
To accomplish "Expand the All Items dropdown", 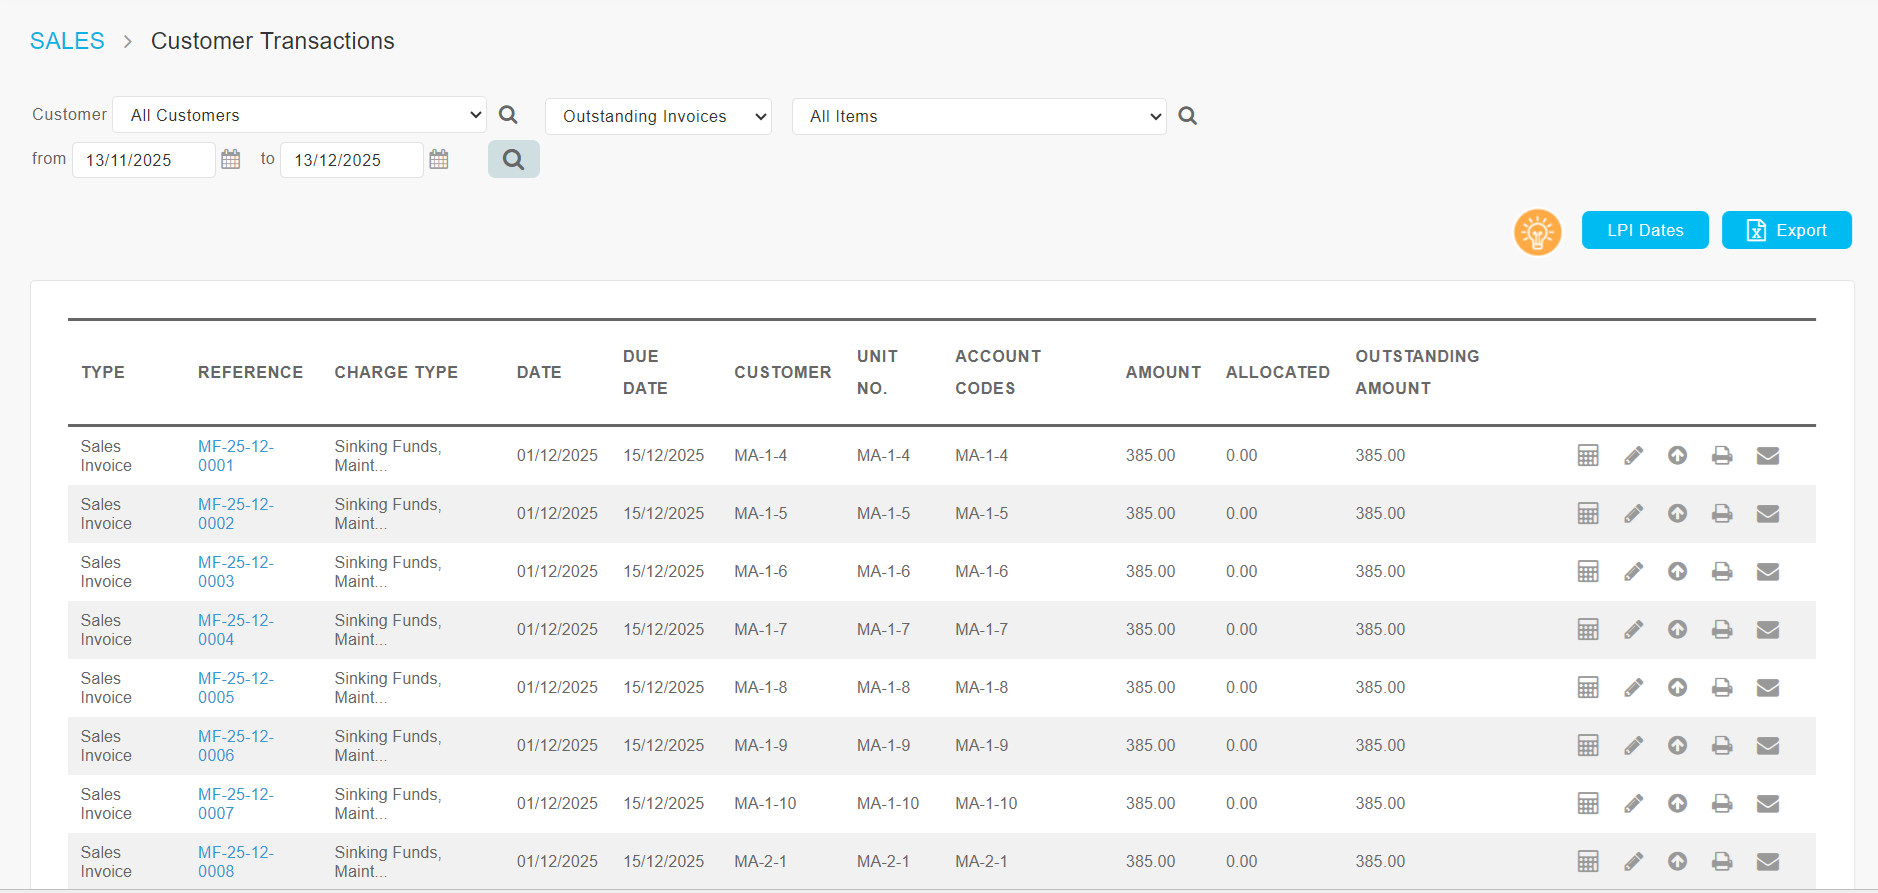I will coord(978,116).
